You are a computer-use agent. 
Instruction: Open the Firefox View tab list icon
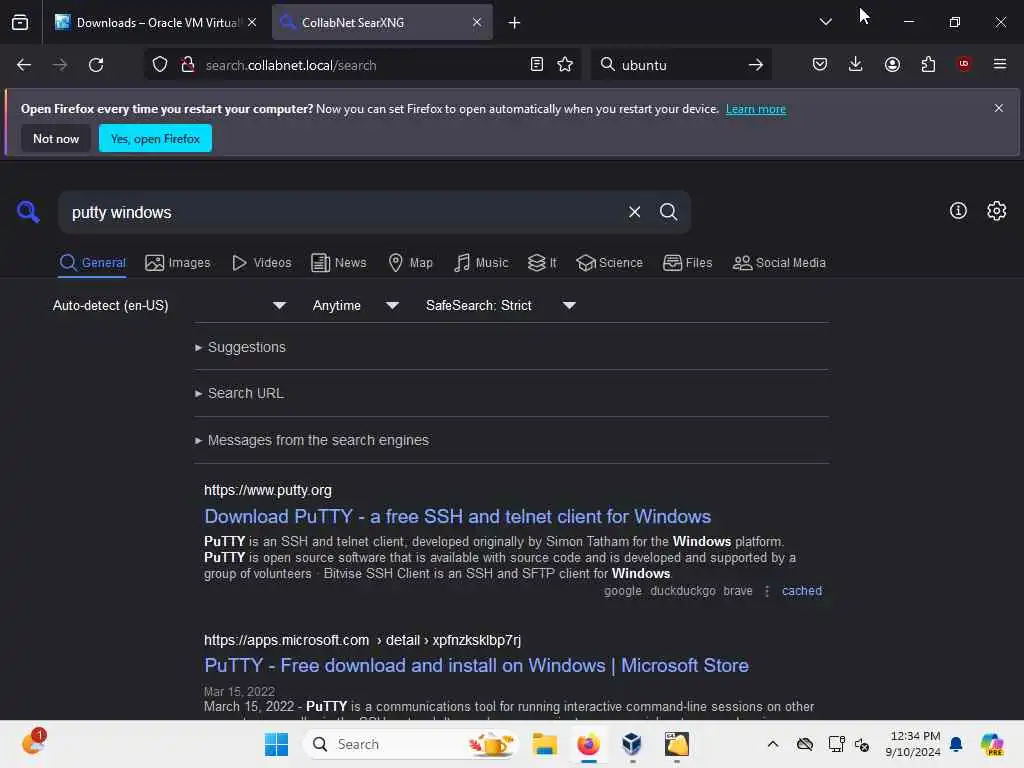[x=20, y=22]
